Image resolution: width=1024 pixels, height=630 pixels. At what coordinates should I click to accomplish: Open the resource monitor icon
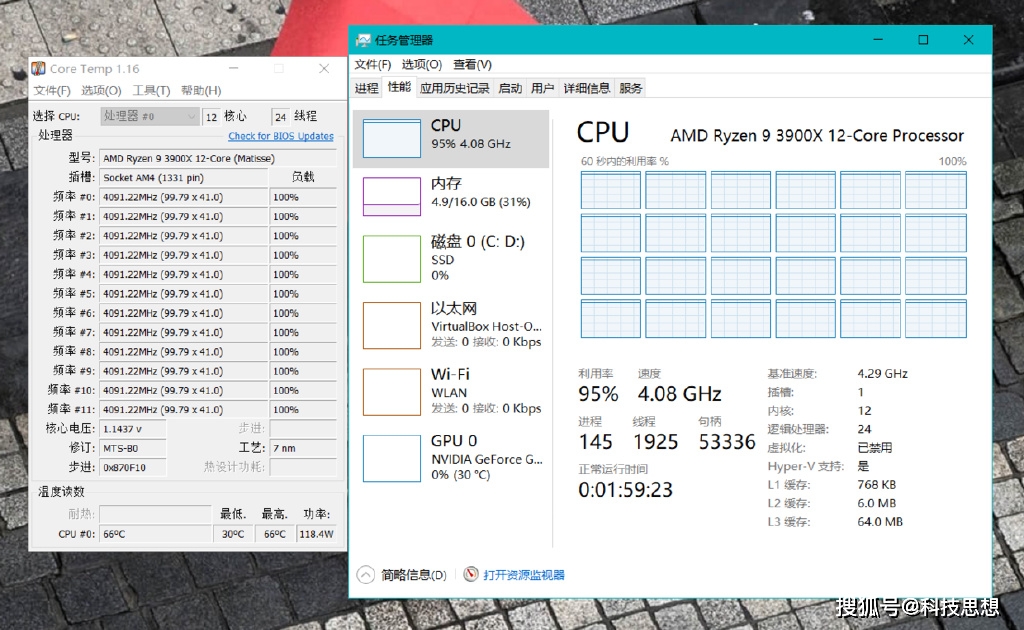471,575
